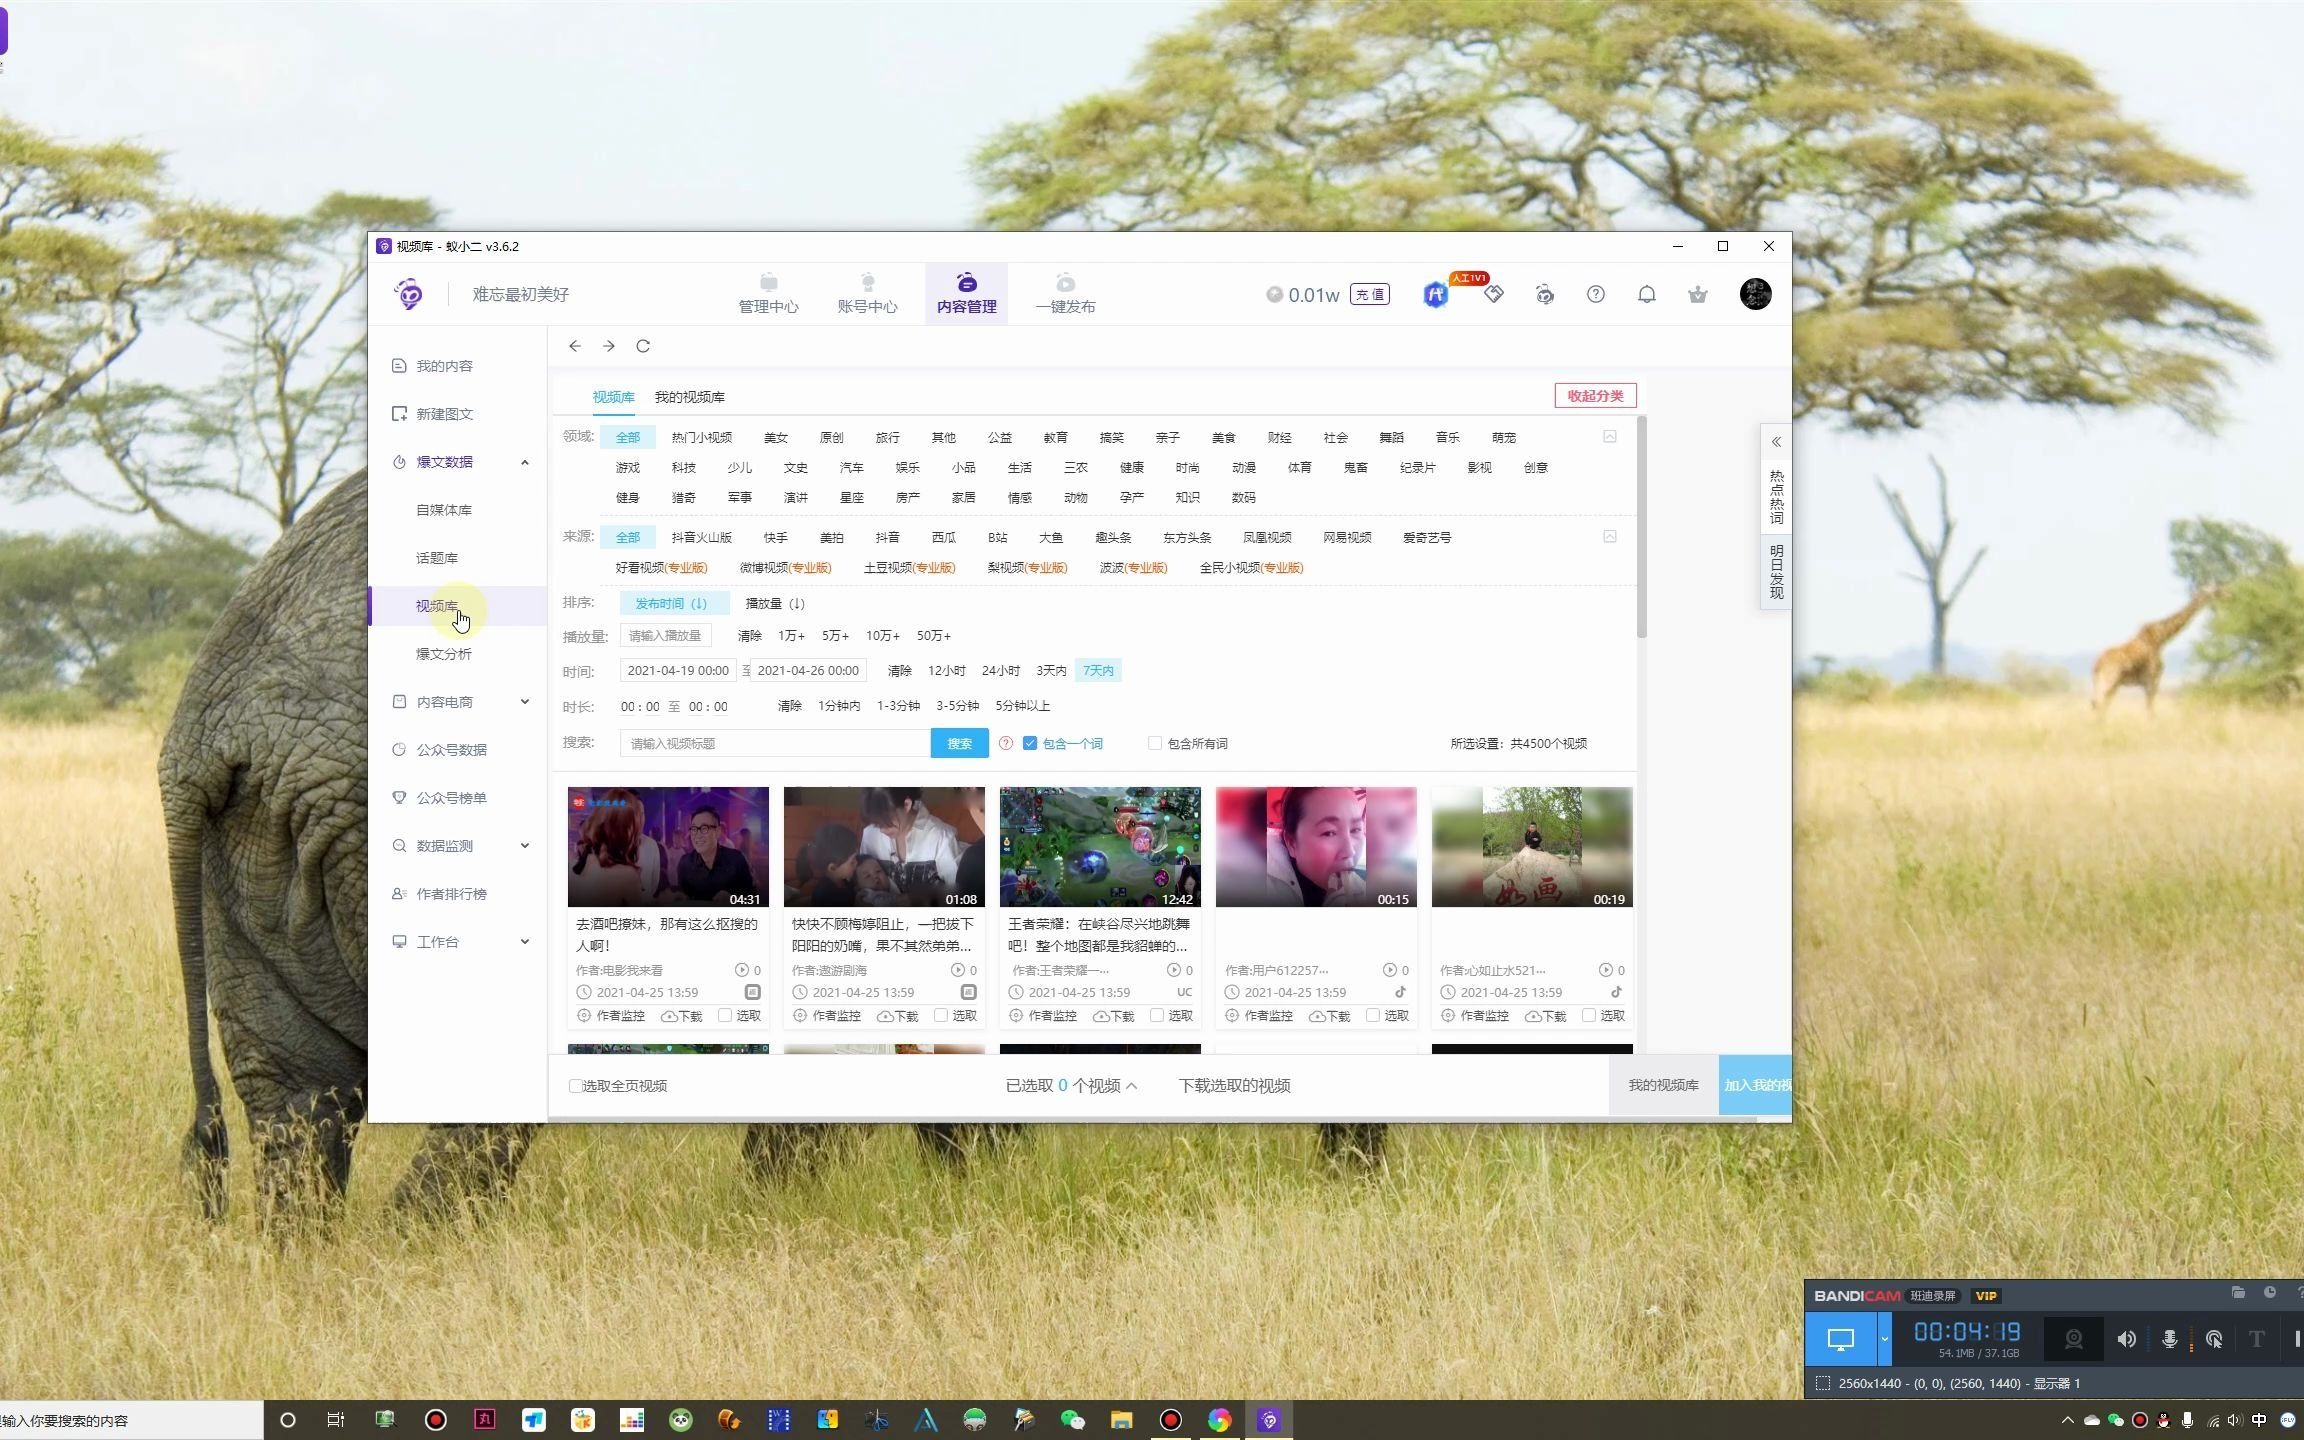Open the 王者荣耀 12:42 video thumbnail
Screen dimensions: 2304x1440
1100,847
